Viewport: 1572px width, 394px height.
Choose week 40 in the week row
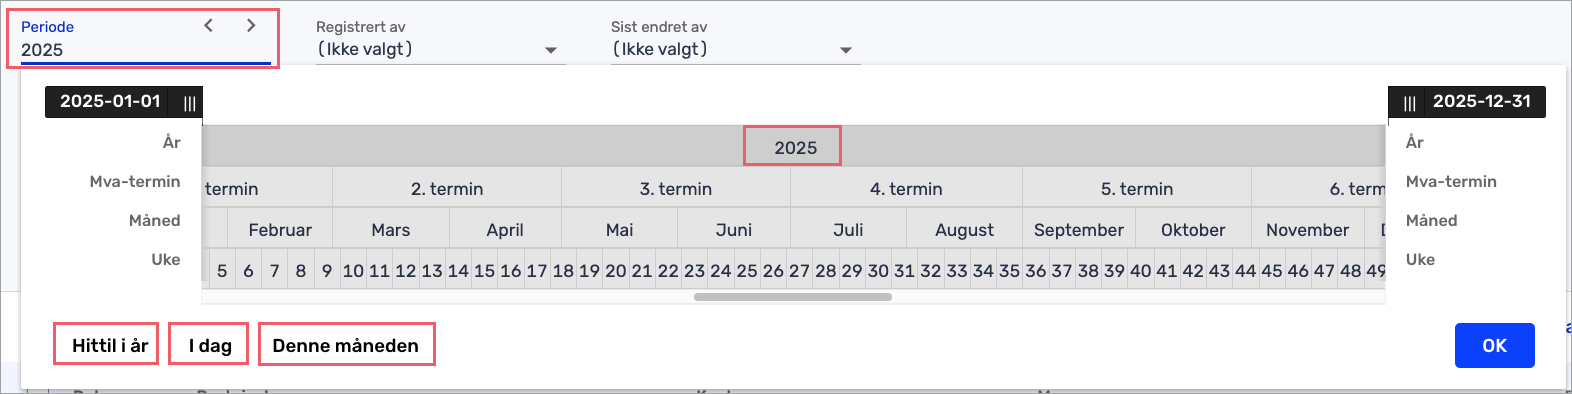pos(1140,270)
